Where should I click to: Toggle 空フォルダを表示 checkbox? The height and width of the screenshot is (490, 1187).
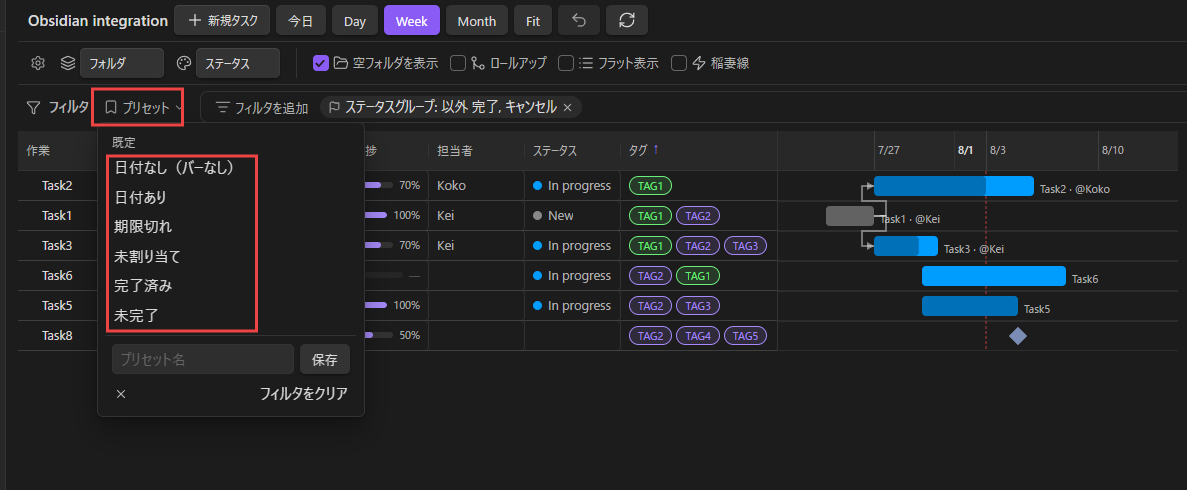(x=320, y=63)
